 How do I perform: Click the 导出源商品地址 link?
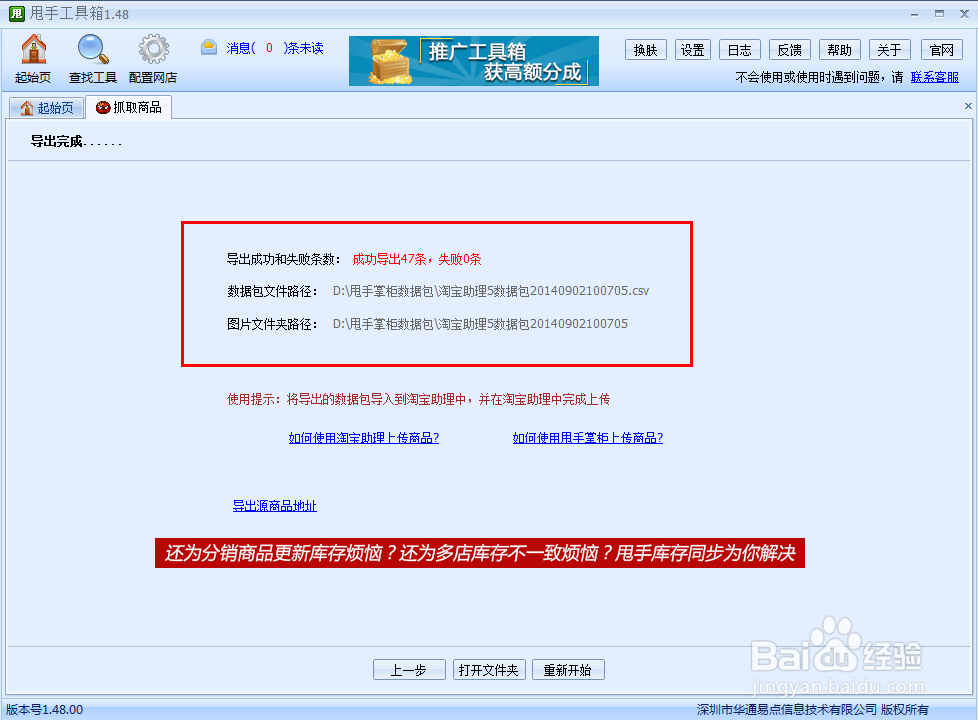[x=274, y=506]
